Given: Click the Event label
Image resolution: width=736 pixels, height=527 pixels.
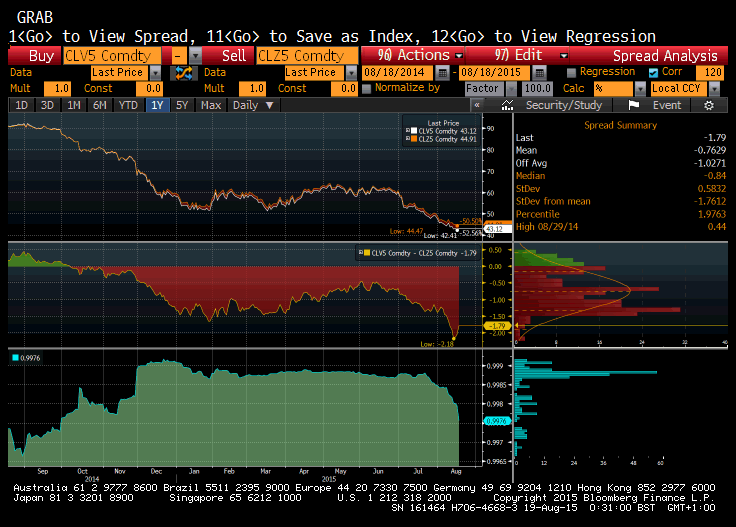Looking at the screenshot, I should tap(667, 105).
